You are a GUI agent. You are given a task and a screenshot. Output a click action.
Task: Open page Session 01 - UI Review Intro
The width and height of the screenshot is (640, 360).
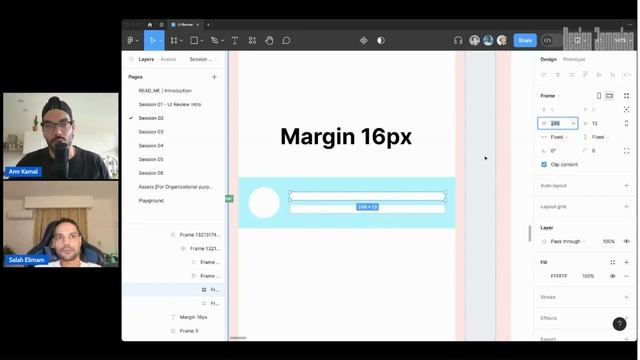(170, 104)
